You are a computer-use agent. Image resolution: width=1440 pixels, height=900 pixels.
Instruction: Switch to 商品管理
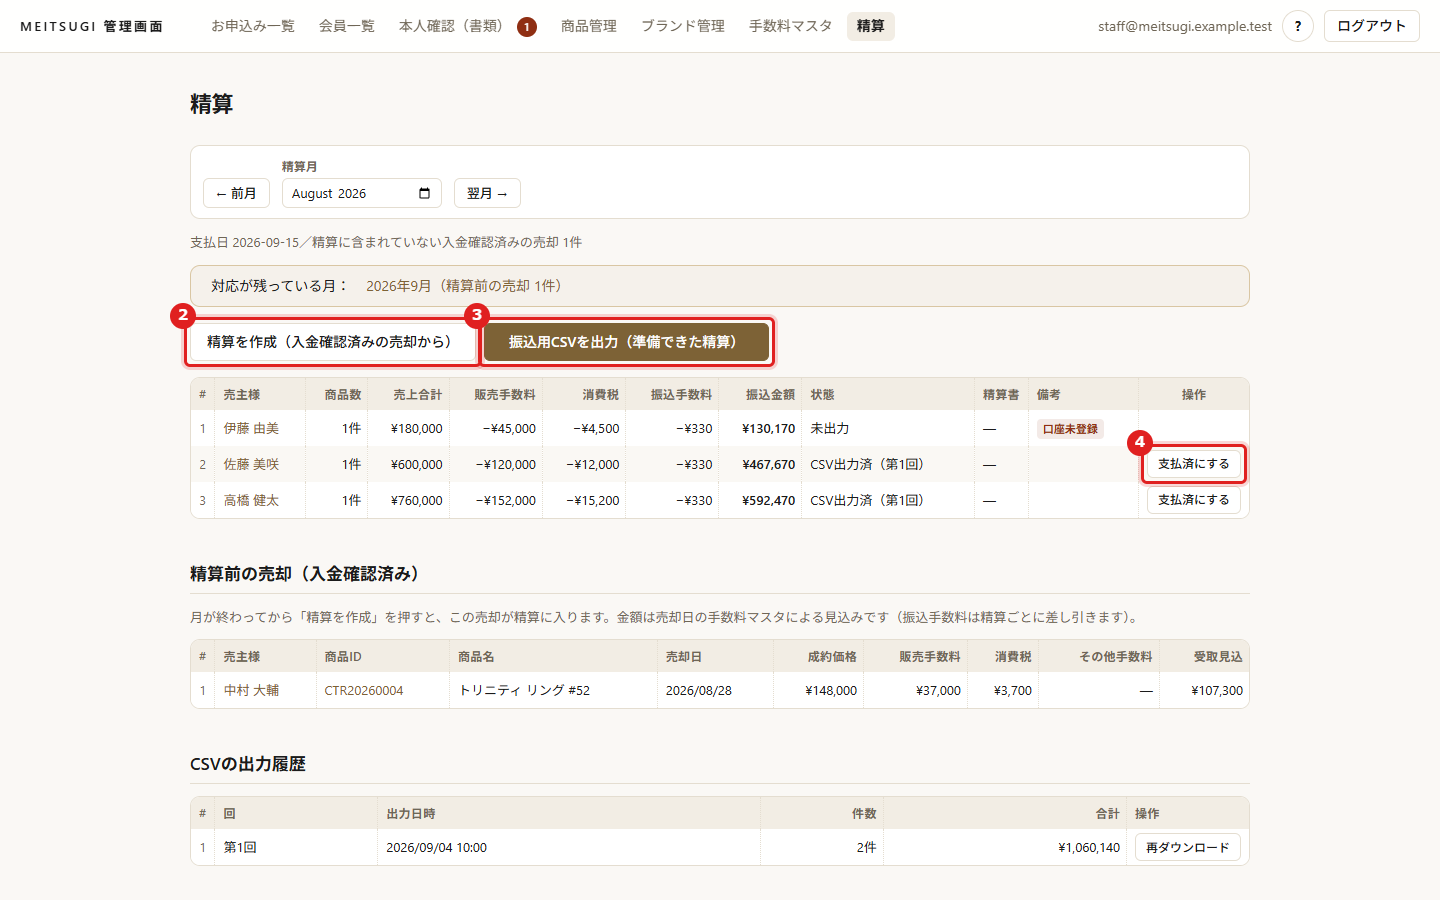coord(588,26)
